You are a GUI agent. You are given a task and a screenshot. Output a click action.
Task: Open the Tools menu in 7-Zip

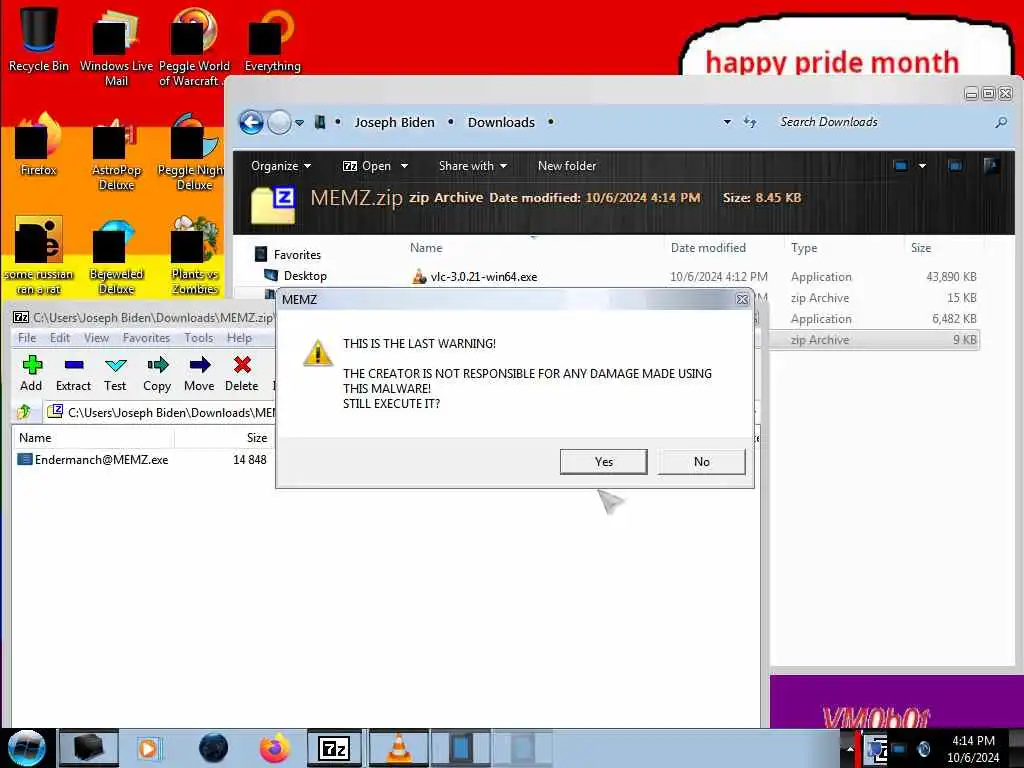click(x=199, y=338)
